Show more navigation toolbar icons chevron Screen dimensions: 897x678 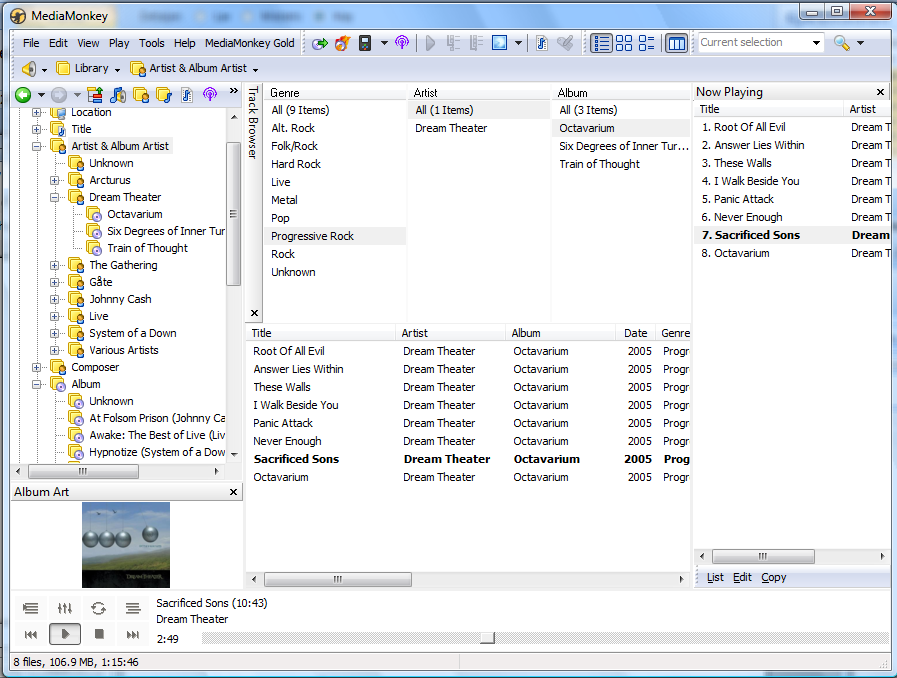click(233, 90)
